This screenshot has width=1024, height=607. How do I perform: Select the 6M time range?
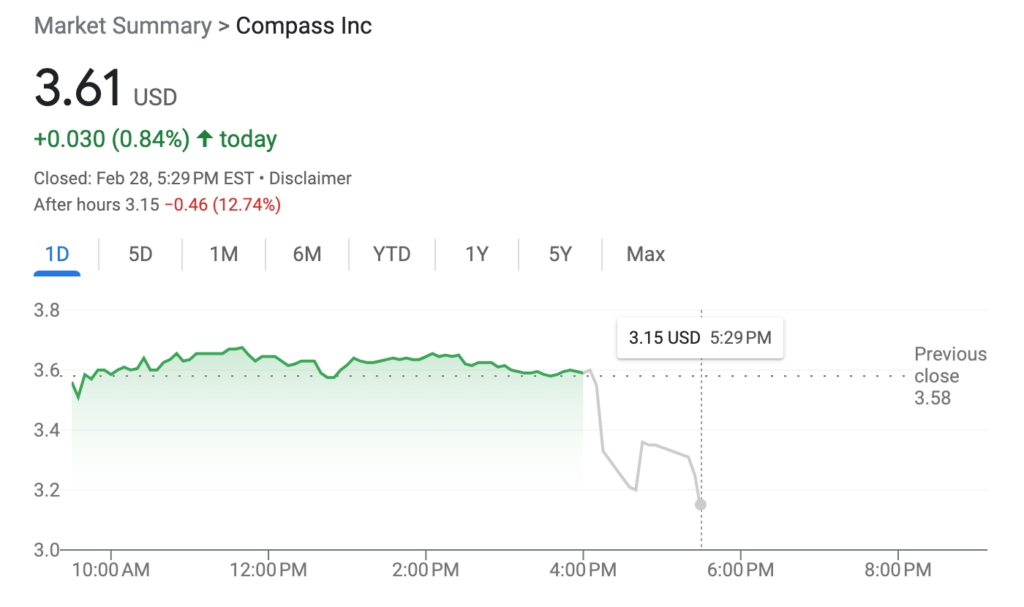307,255
